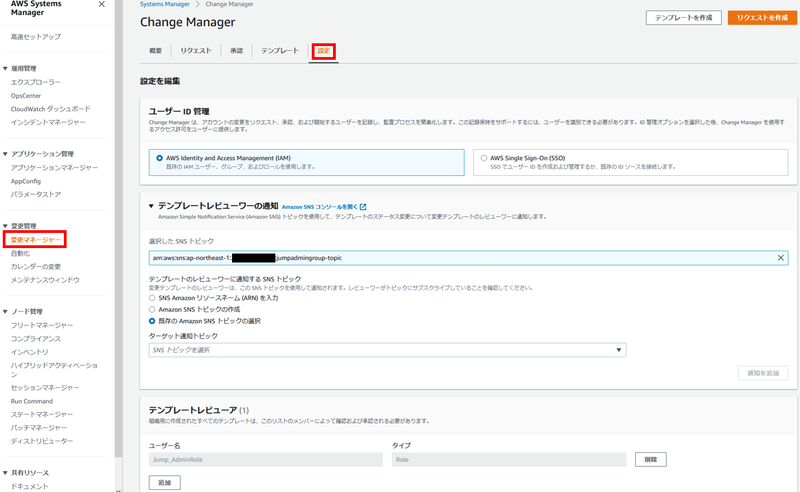The height and width of the screenshot is (492, 800).
Task: Click the テンプレートを作成 button
Action: [x=683, y=17]
